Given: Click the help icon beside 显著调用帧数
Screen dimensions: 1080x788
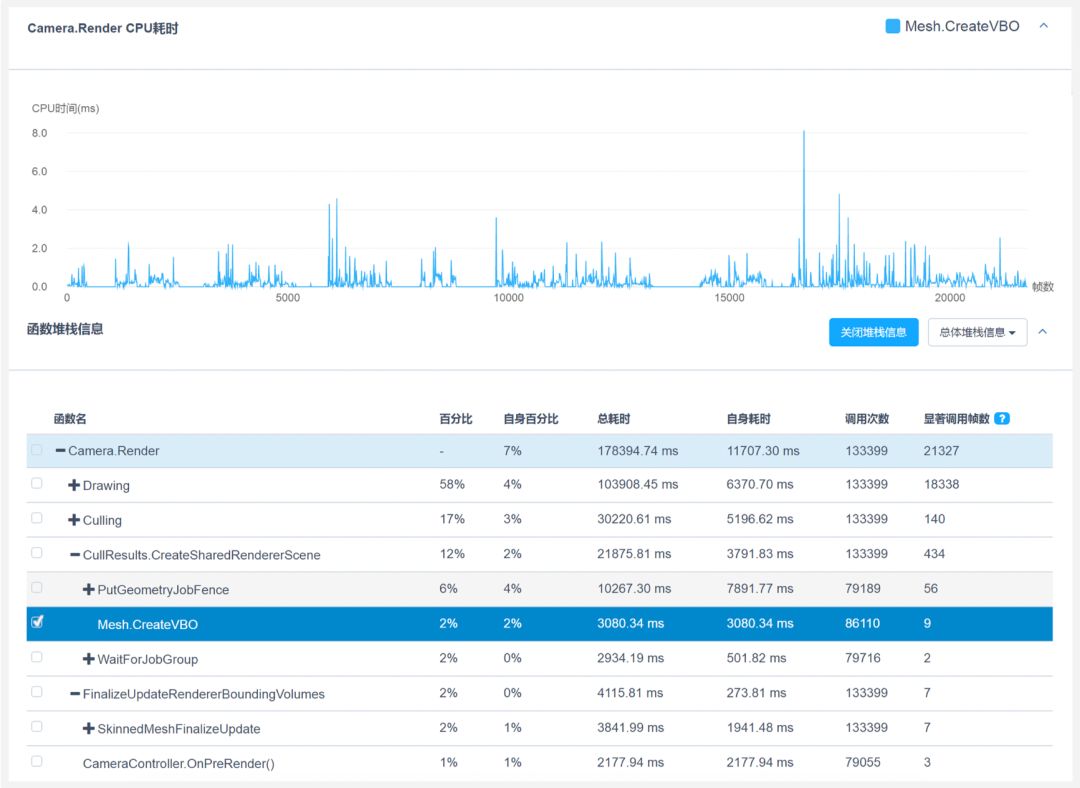Looking at the screenshot, I should [1002, 418].
